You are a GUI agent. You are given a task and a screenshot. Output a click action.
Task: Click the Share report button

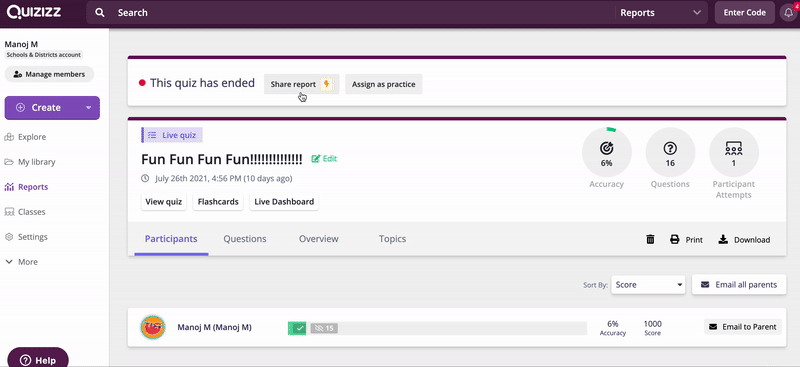coord(302,84)
